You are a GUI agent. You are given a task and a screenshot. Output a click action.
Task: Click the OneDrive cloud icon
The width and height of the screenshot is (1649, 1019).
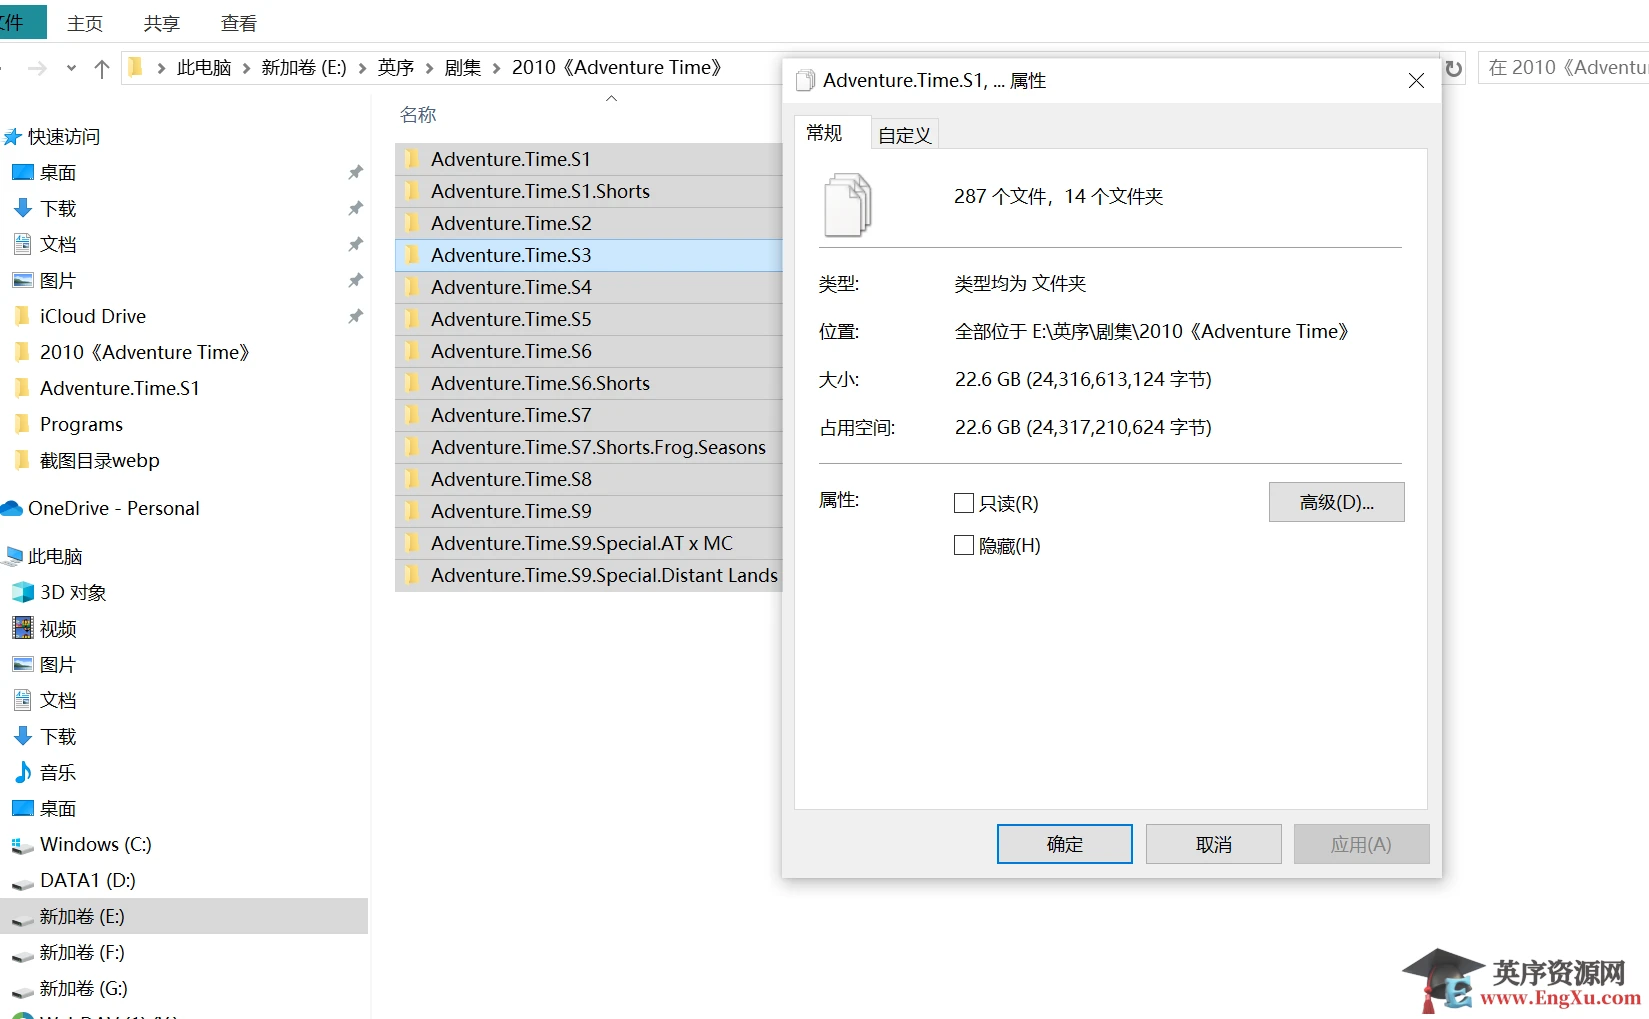coord(12,508)
